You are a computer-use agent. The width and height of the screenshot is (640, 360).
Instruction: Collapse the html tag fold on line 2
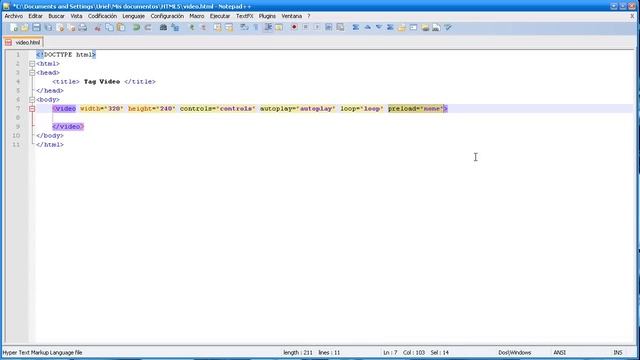coord(32,64)
